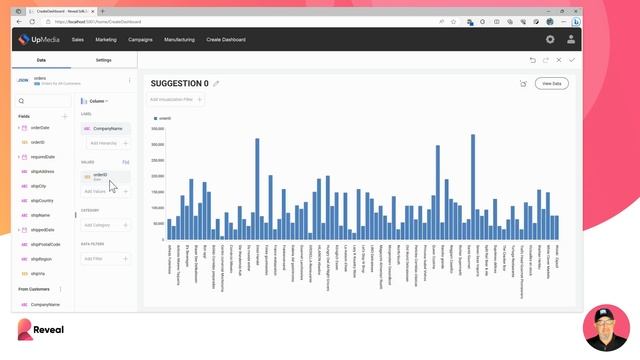Image resolution: width=640 pixels, height=360 pixels.
Task: Click the browser split screen icon
Action: 496,22
